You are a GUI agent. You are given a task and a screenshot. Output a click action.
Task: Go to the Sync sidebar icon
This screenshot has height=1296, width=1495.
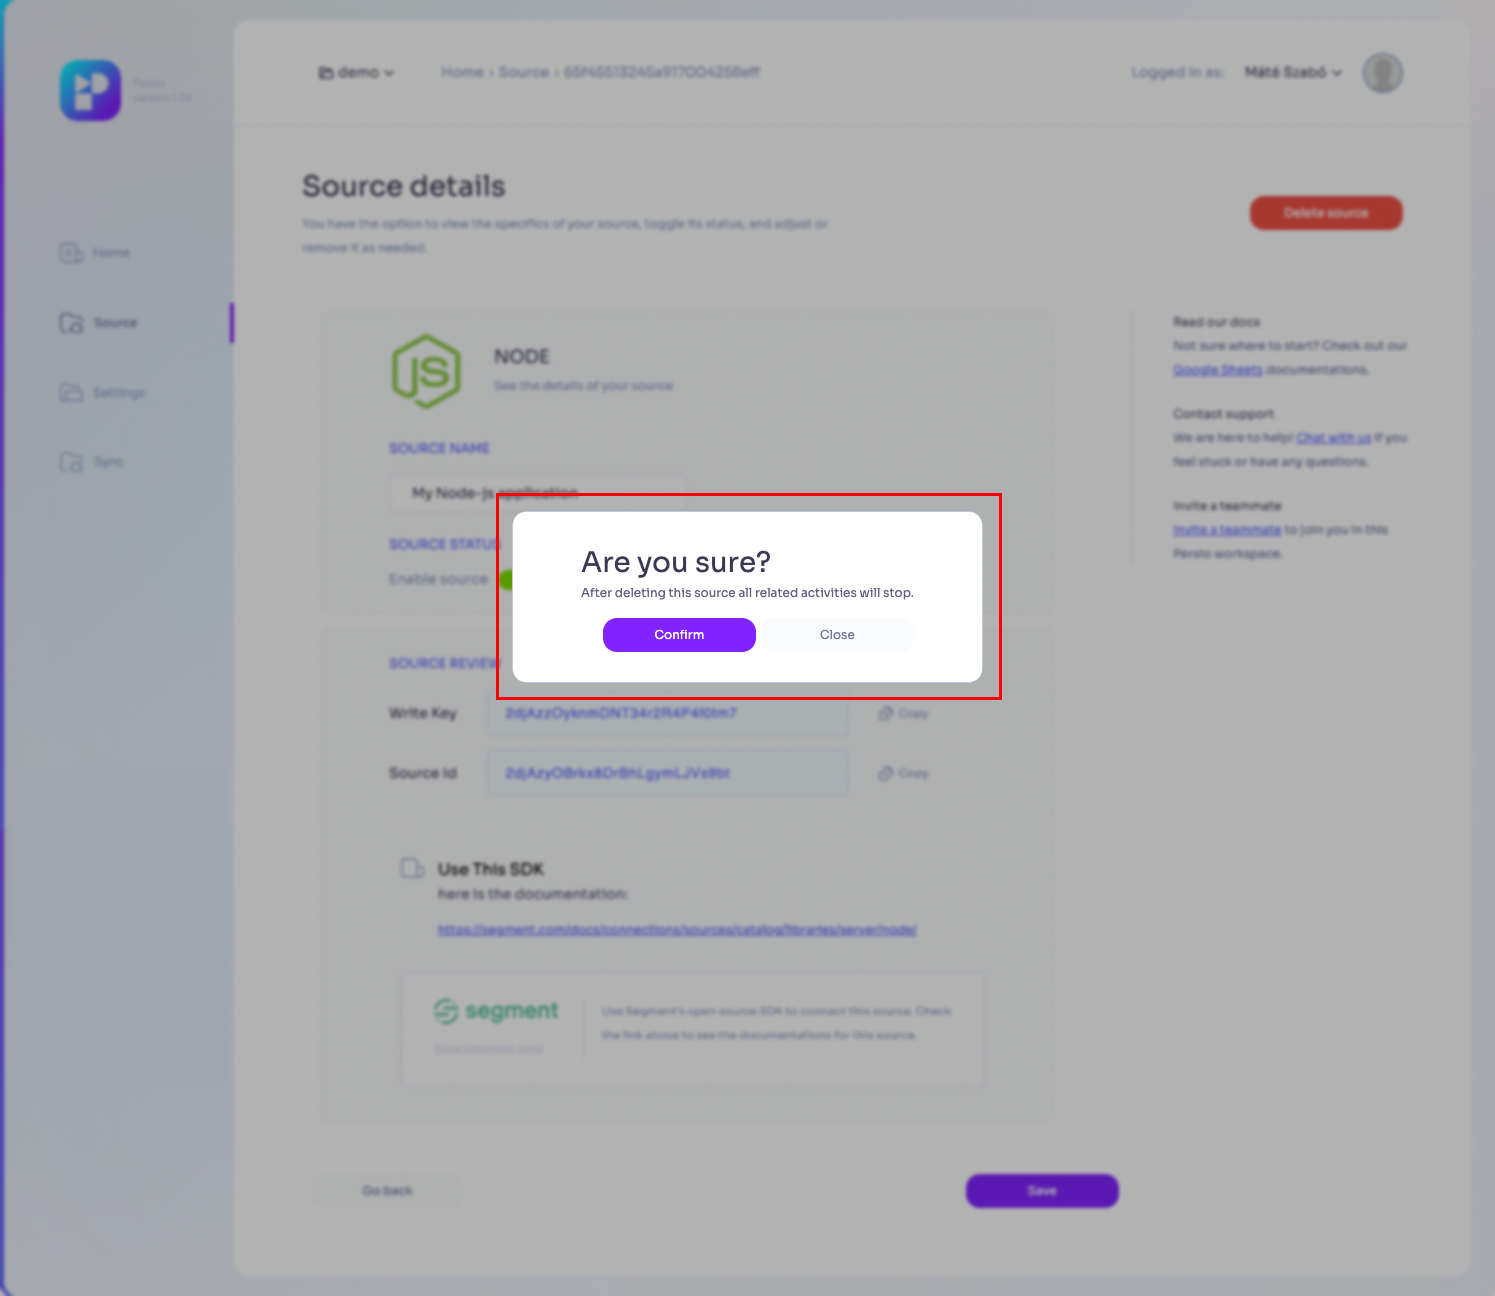click(x=71, y=462)
